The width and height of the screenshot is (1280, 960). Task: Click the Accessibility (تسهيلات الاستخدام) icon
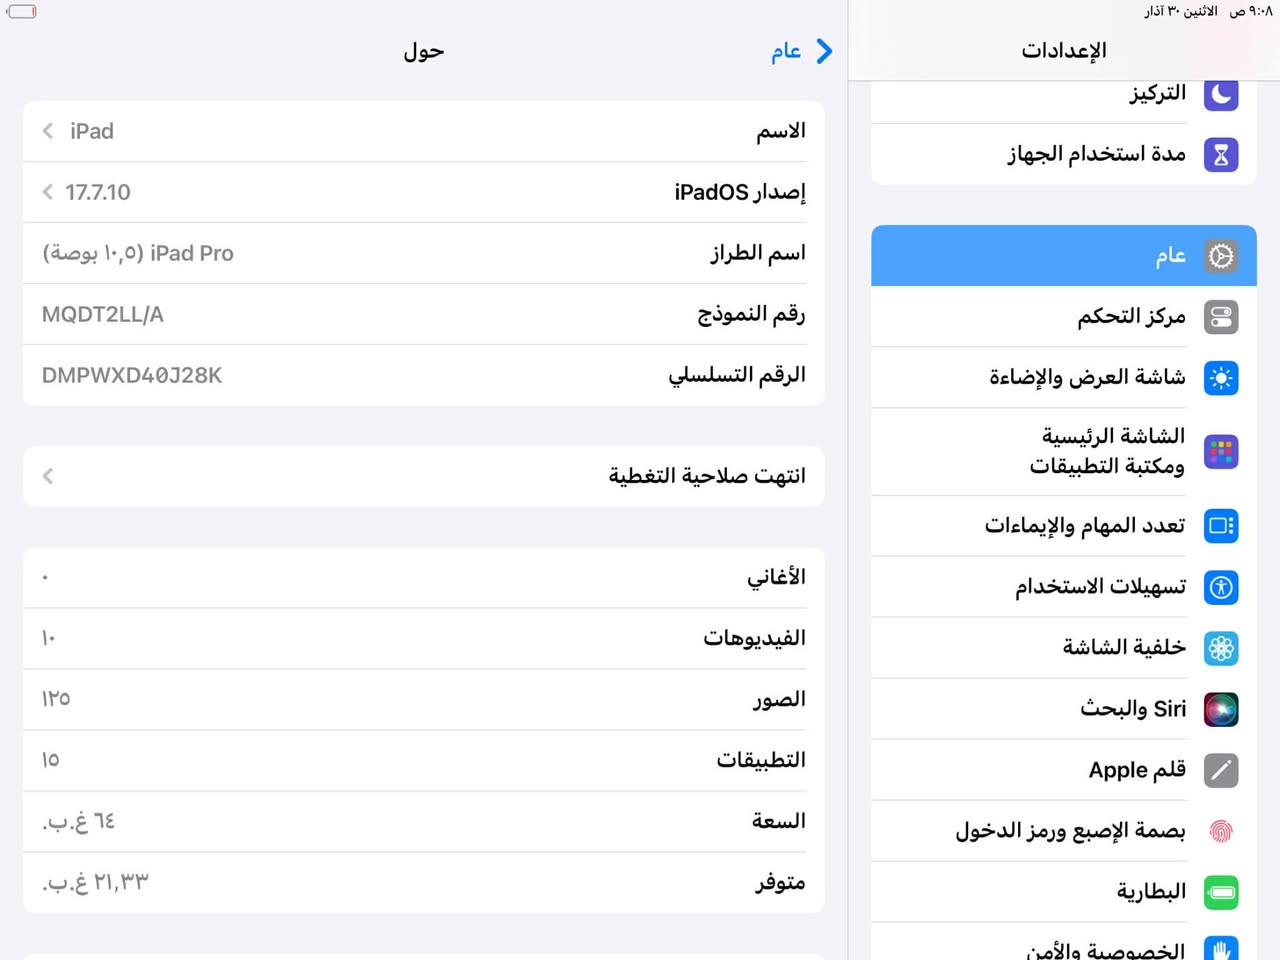(x=1221, y=587)
